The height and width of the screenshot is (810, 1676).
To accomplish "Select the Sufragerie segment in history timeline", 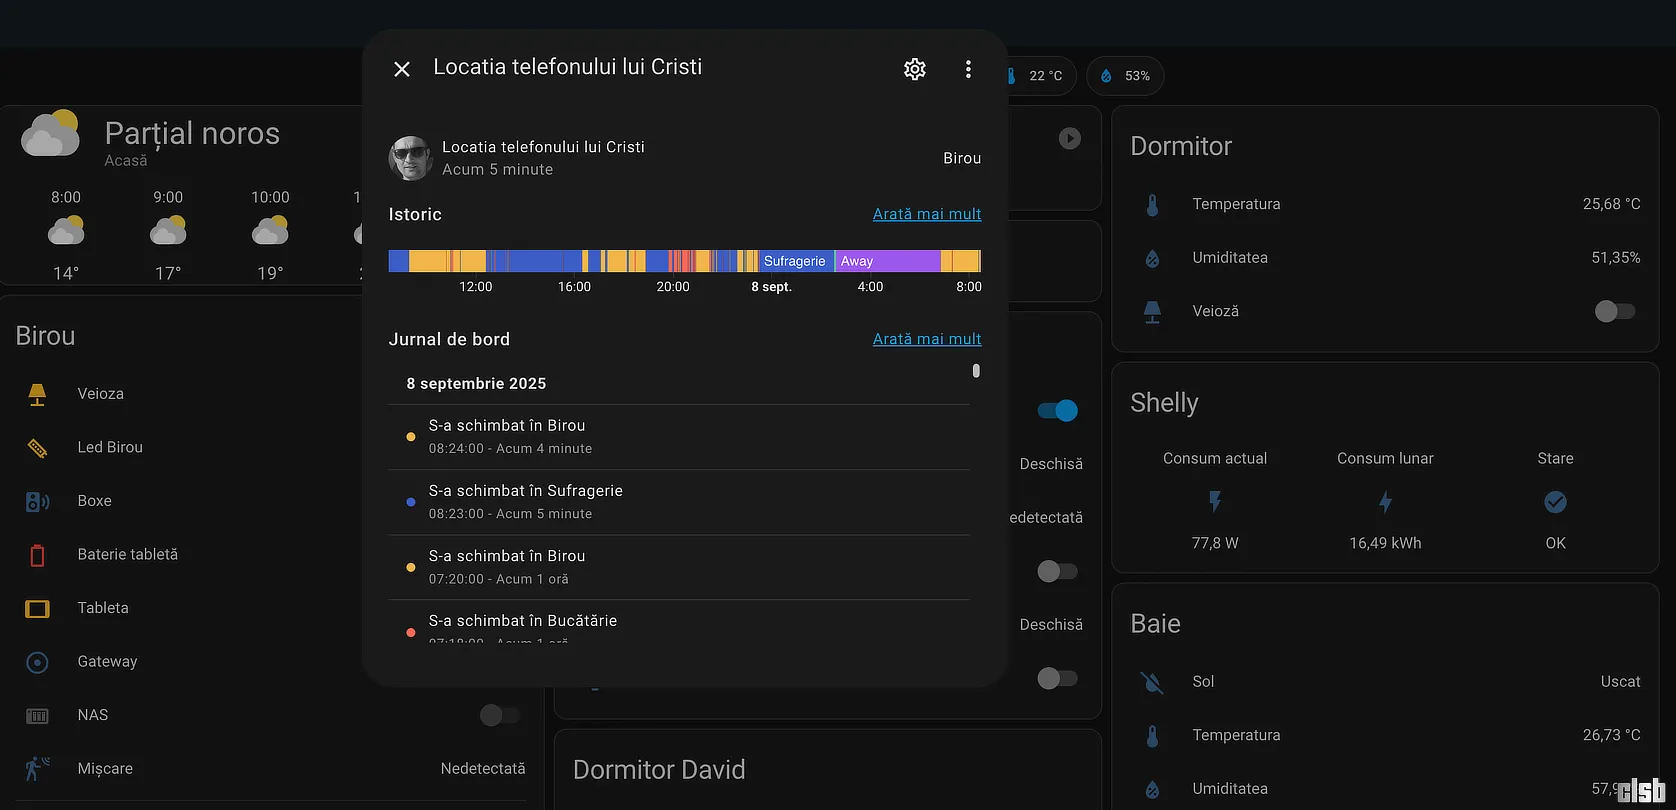I will (796, 261).
